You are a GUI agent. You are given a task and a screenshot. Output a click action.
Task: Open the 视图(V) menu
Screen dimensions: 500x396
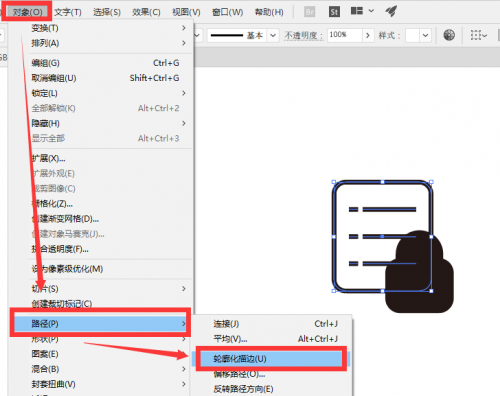186,12
